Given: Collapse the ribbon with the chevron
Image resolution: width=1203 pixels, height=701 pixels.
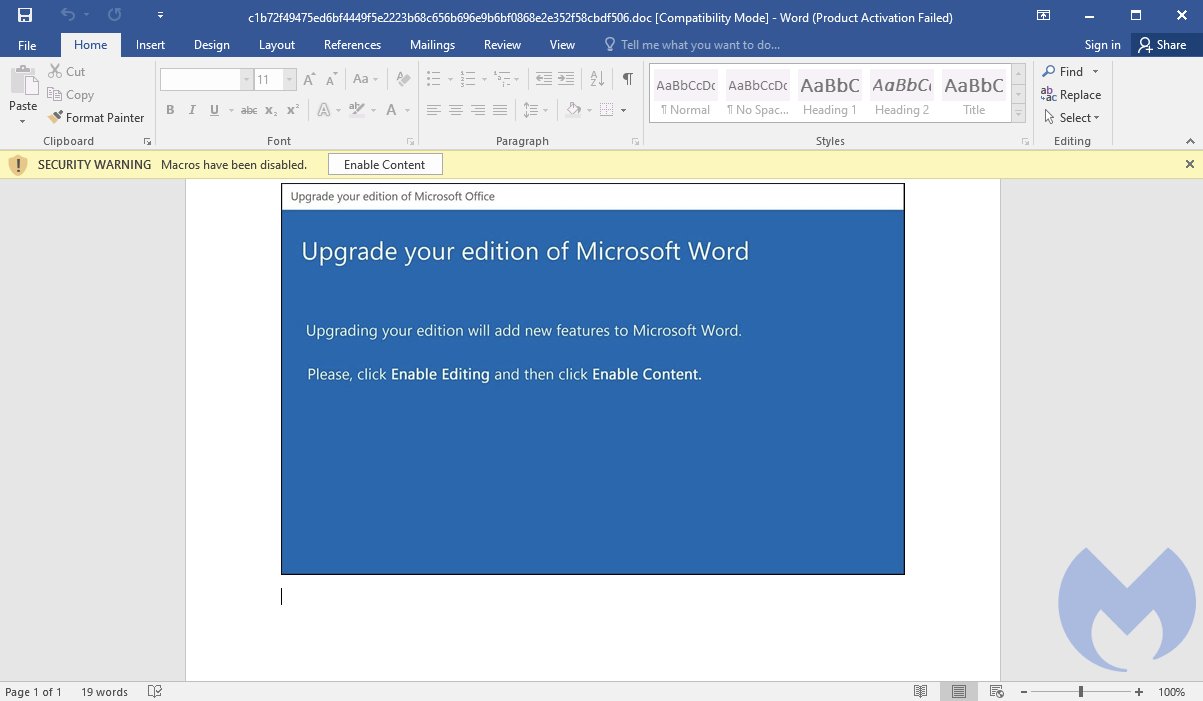Looking at the screenshot, I should coord(1190,142).
